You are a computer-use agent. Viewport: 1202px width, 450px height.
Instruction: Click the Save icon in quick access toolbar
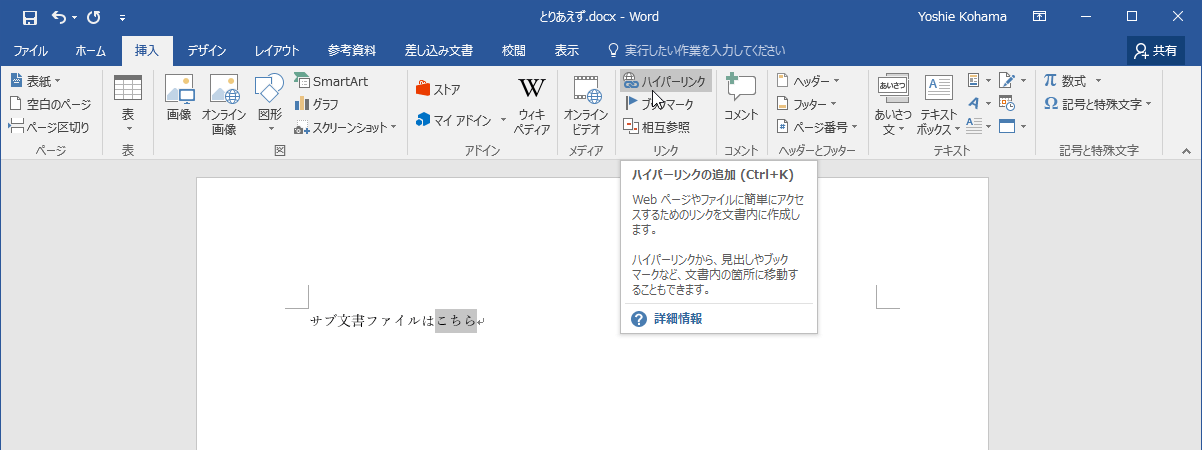[x=30, y=17]
